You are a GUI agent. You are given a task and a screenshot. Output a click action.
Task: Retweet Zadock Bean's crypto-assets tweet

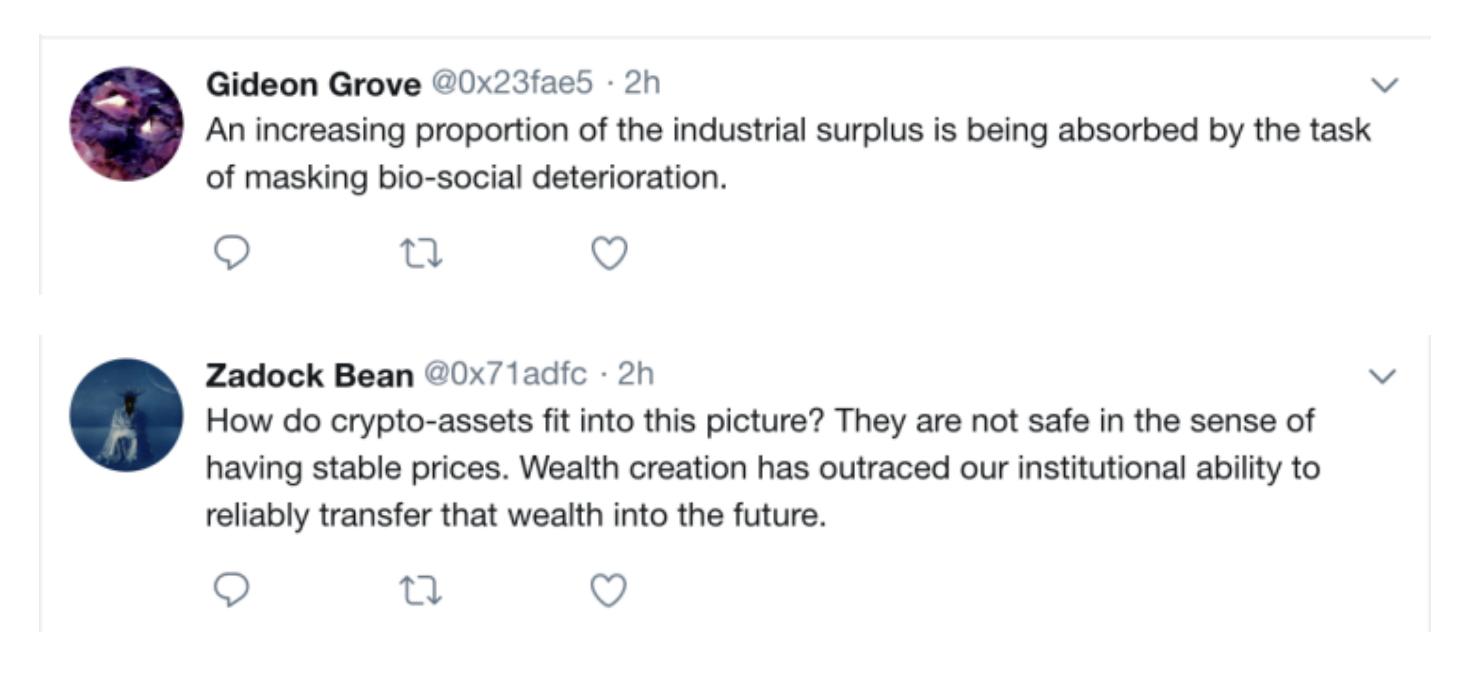421,590
